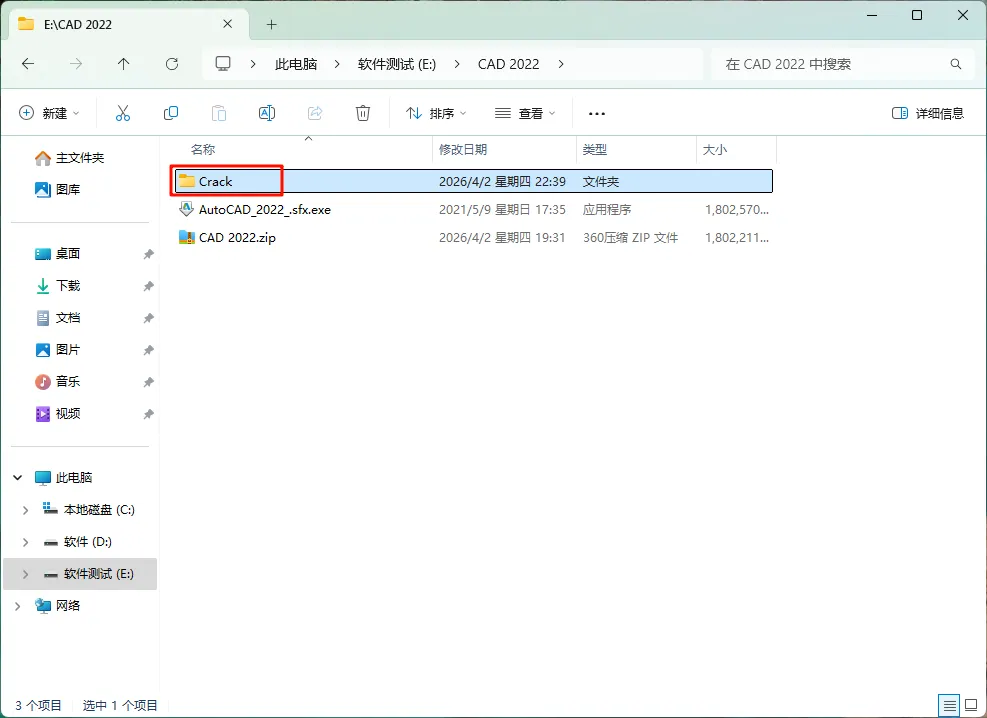Click the Share icon in toolbar
Image resolution: width=987 pixels, height=718 pixels.
315,113
